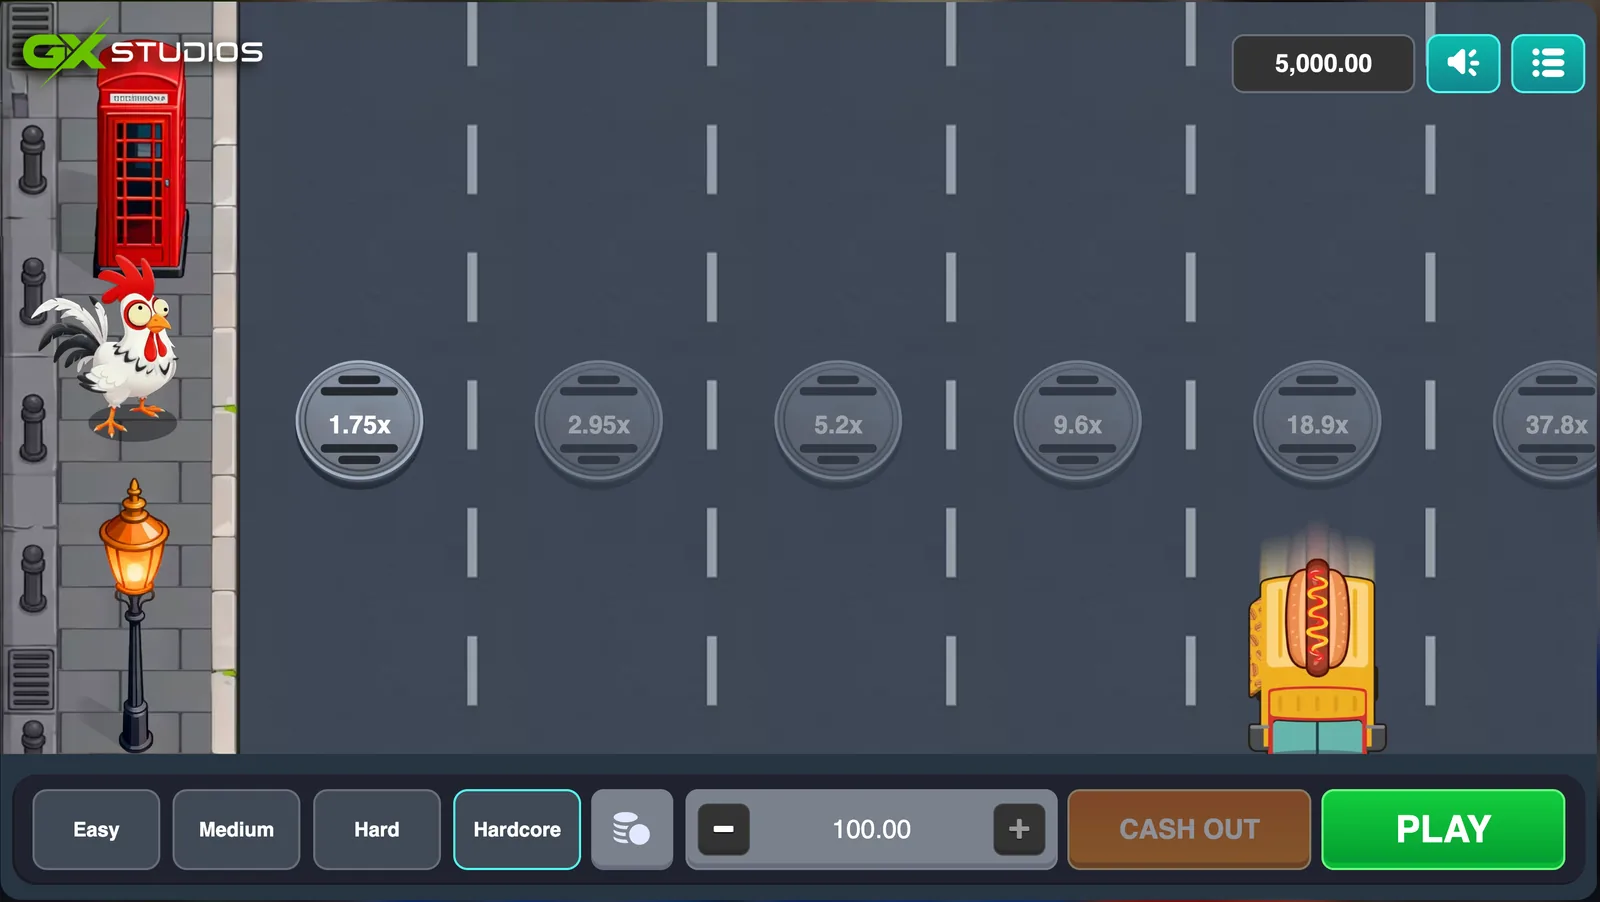Click the 5,000.00 balance display
This screenshot has height=902, width=1600.
coord(1323,63)
